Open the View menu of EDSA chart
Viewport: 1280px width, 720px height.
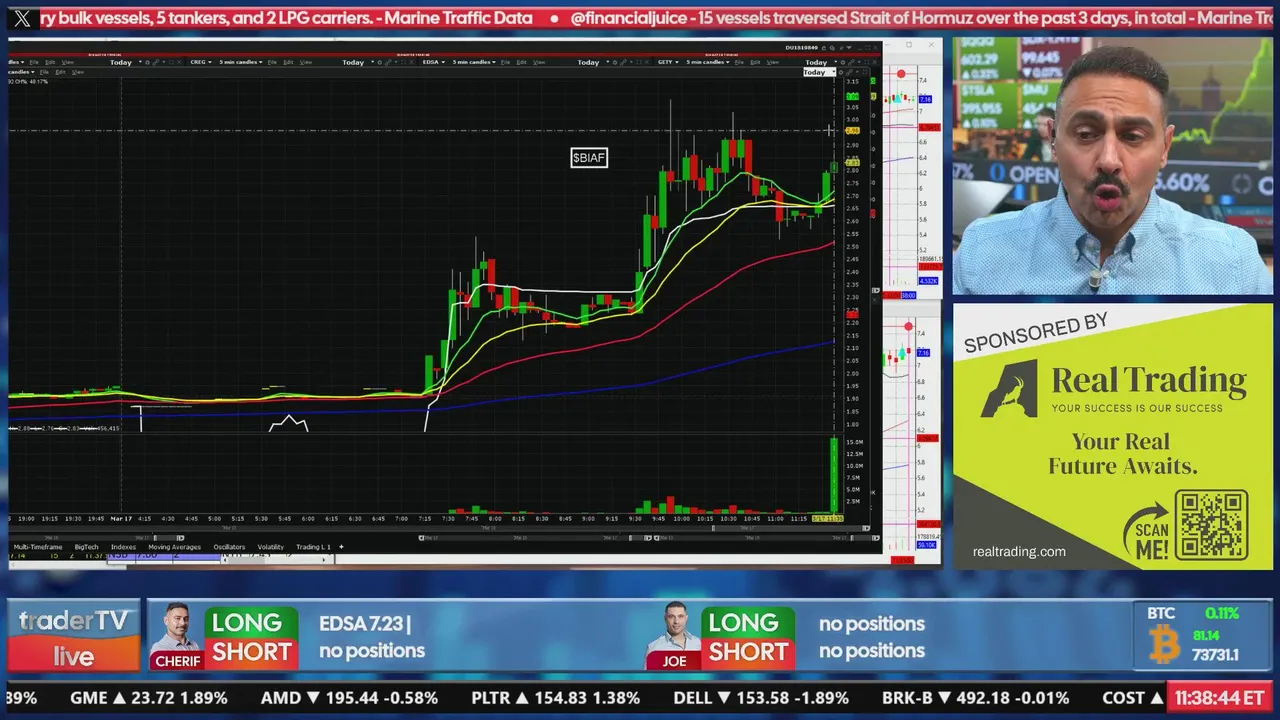539,62
